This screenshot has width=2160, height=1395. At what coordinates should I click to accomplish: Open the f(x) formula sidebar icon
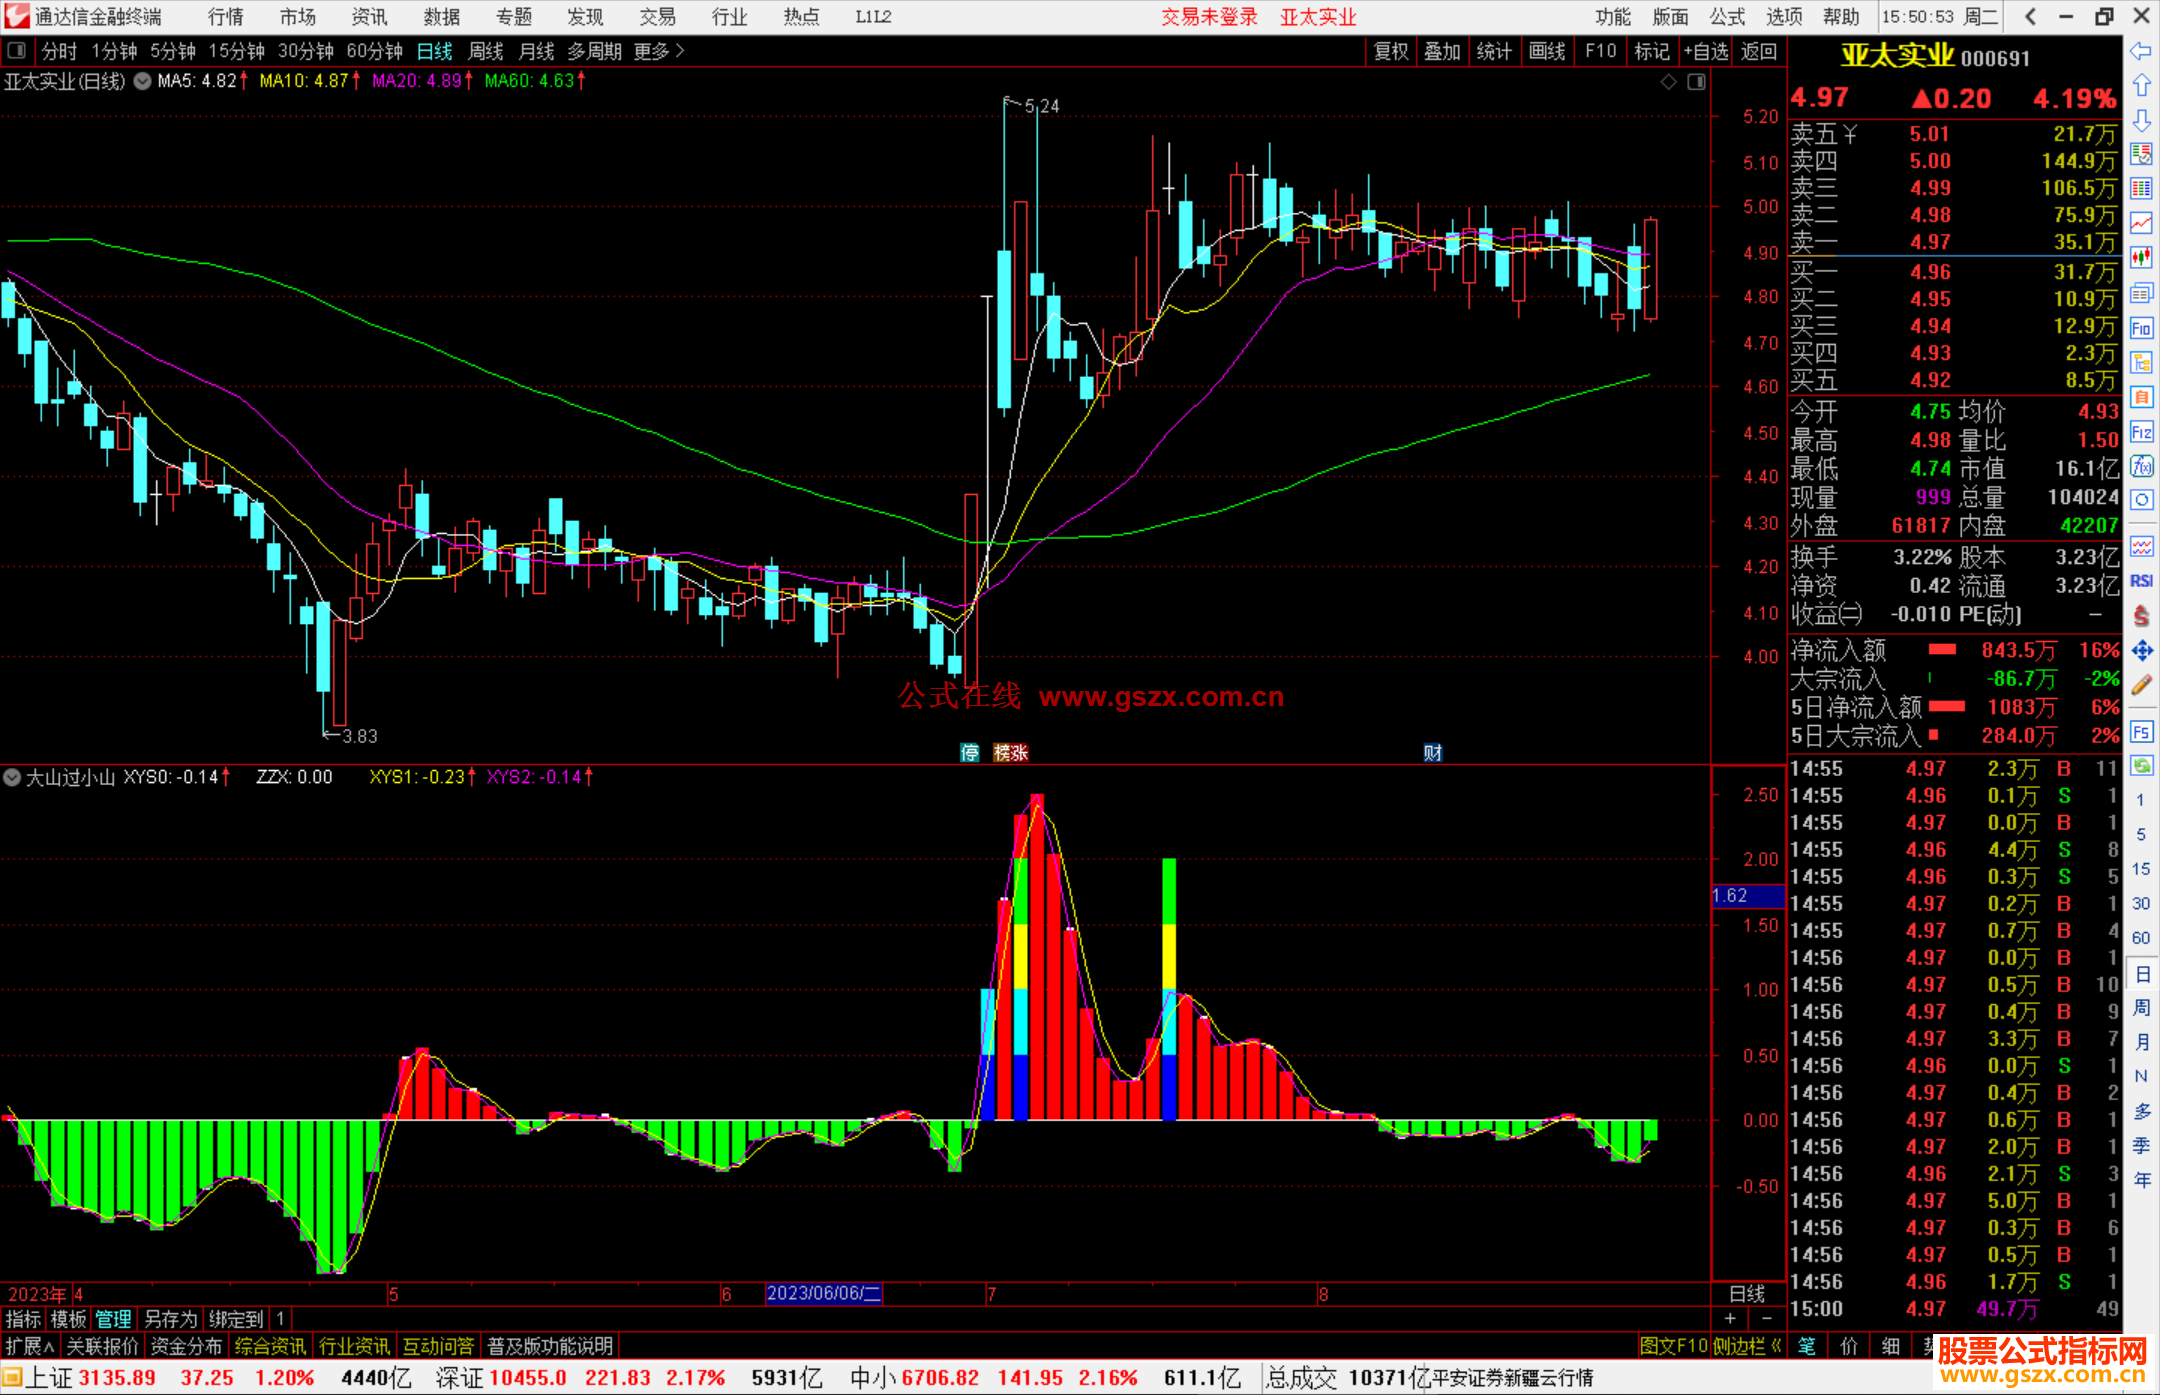point(2141,466)
